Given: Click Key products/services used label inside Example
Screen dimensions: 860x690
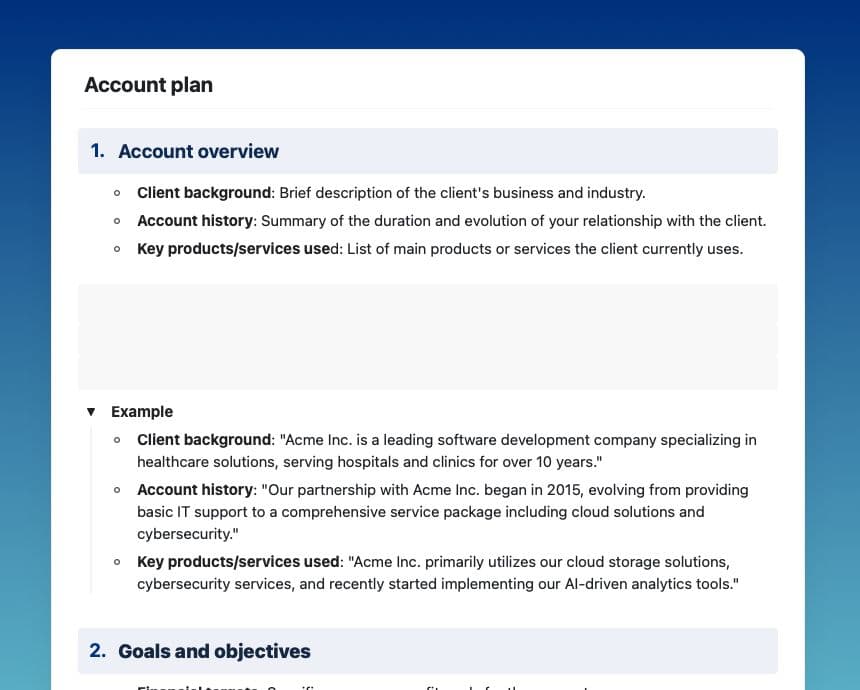Looking at the screenshot, I should 238,562.
